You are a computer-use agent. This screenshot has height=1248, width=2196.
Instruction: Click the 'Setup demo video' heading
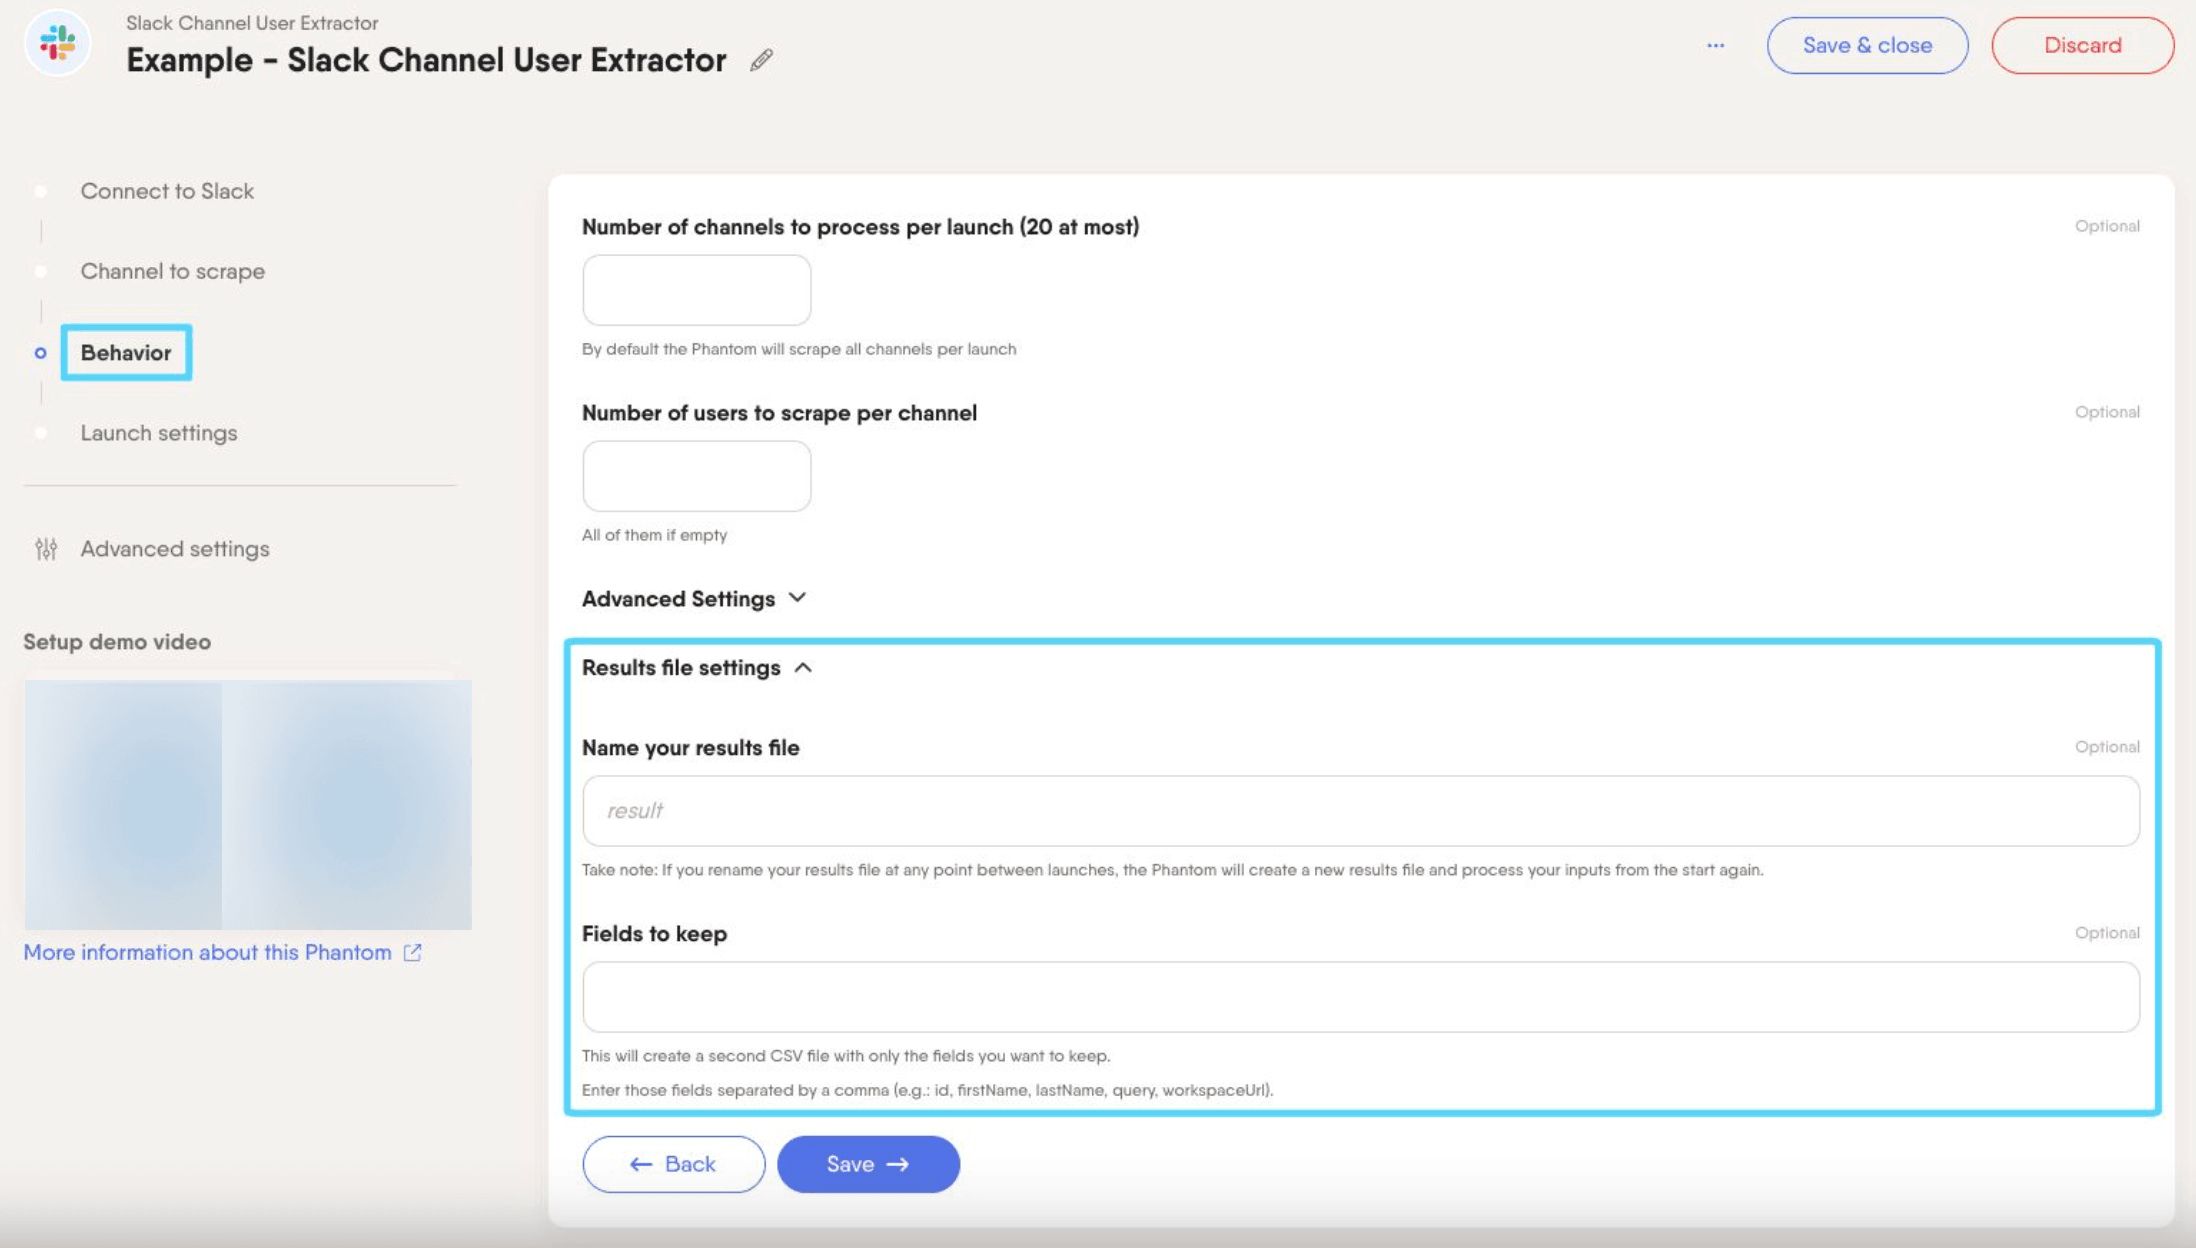click(117, 642)
